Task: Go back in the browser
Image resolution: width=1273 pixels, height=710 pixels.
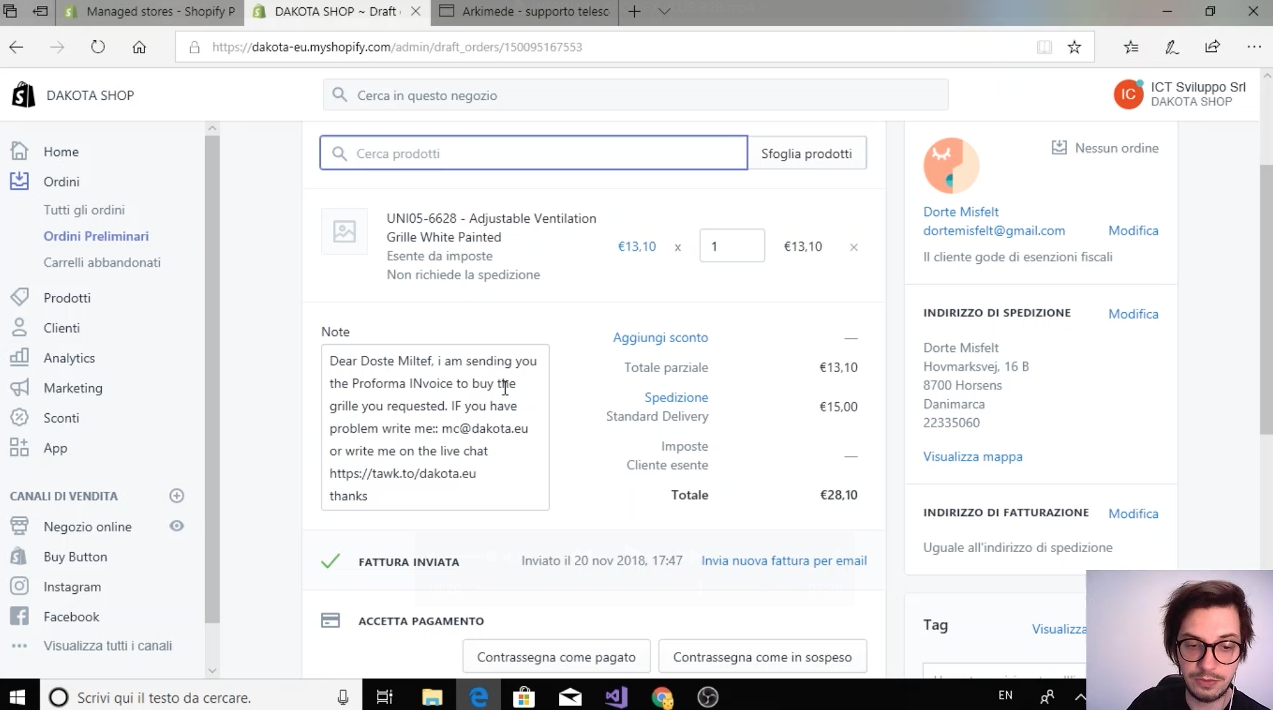Action: (x=16, y=47)
